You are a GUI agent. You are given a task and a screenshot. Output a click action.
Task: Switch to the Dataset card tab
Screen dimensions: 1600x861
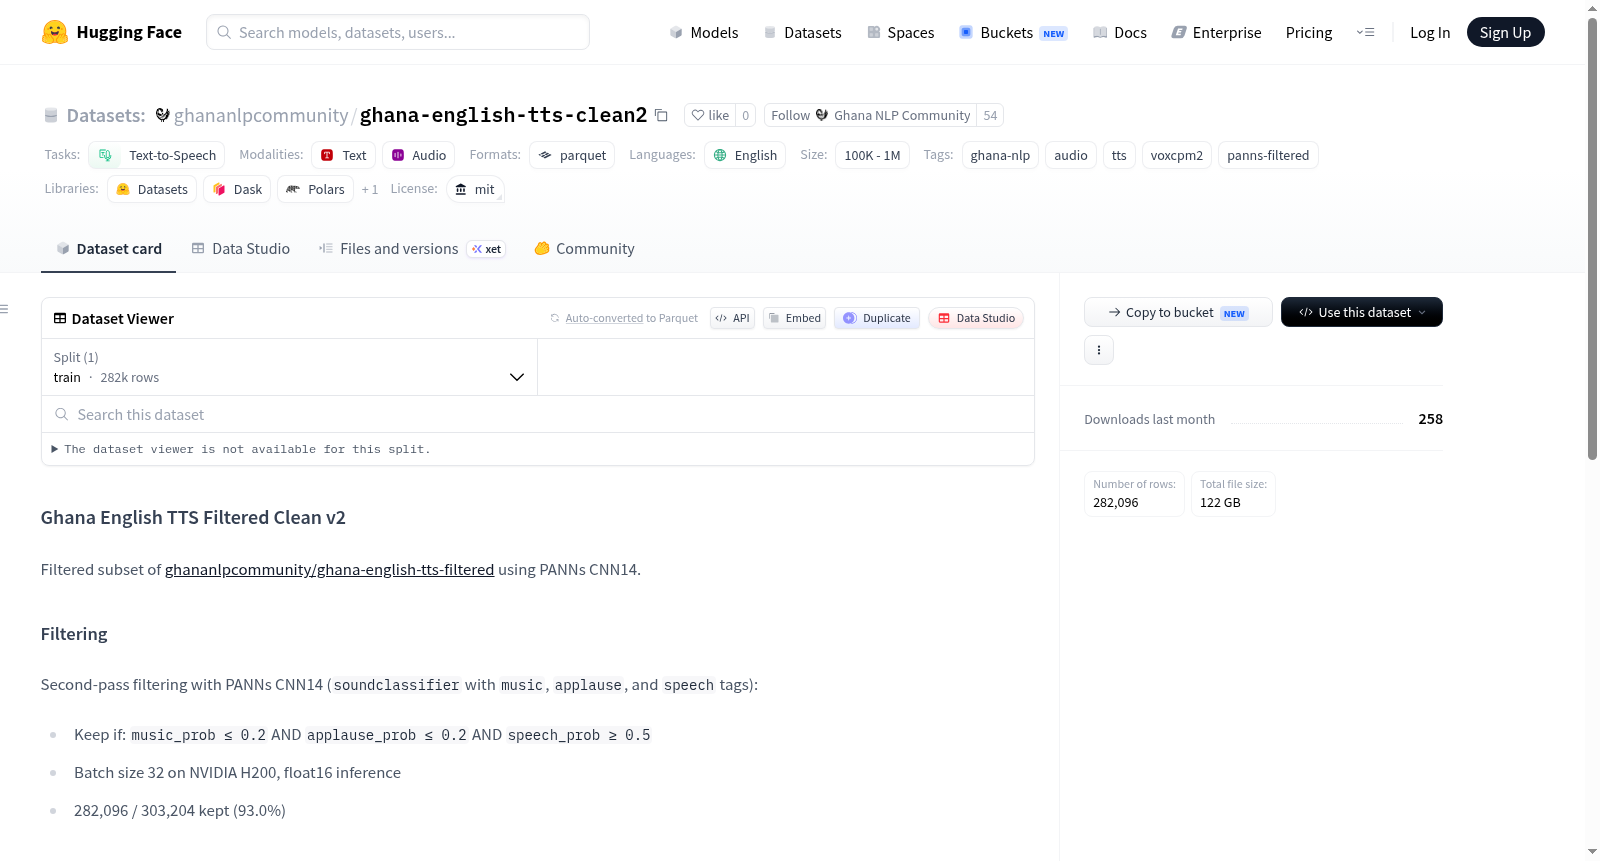[x=108, y=248]
